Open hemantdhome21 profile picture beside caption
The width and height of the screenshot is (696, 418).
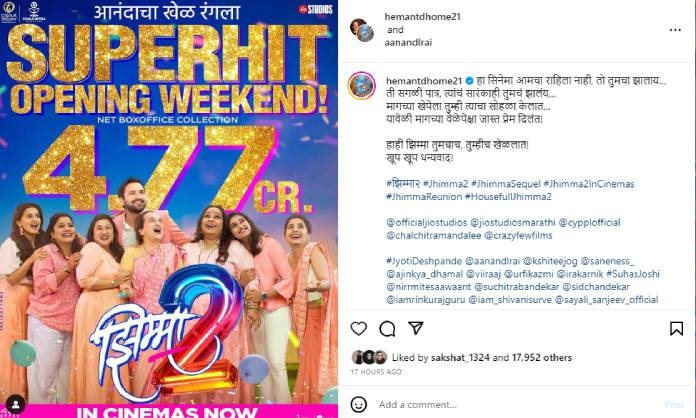coord(362,85)
